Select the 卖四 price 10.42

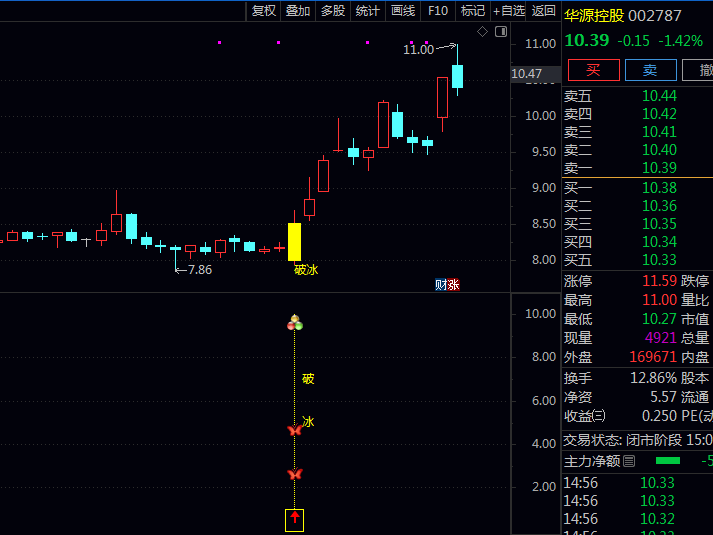(x=659, y=114)
